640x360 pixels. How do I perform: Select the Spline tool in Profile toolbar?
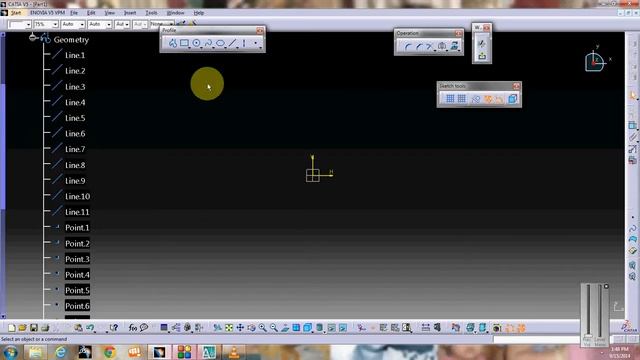pos(208,43)
